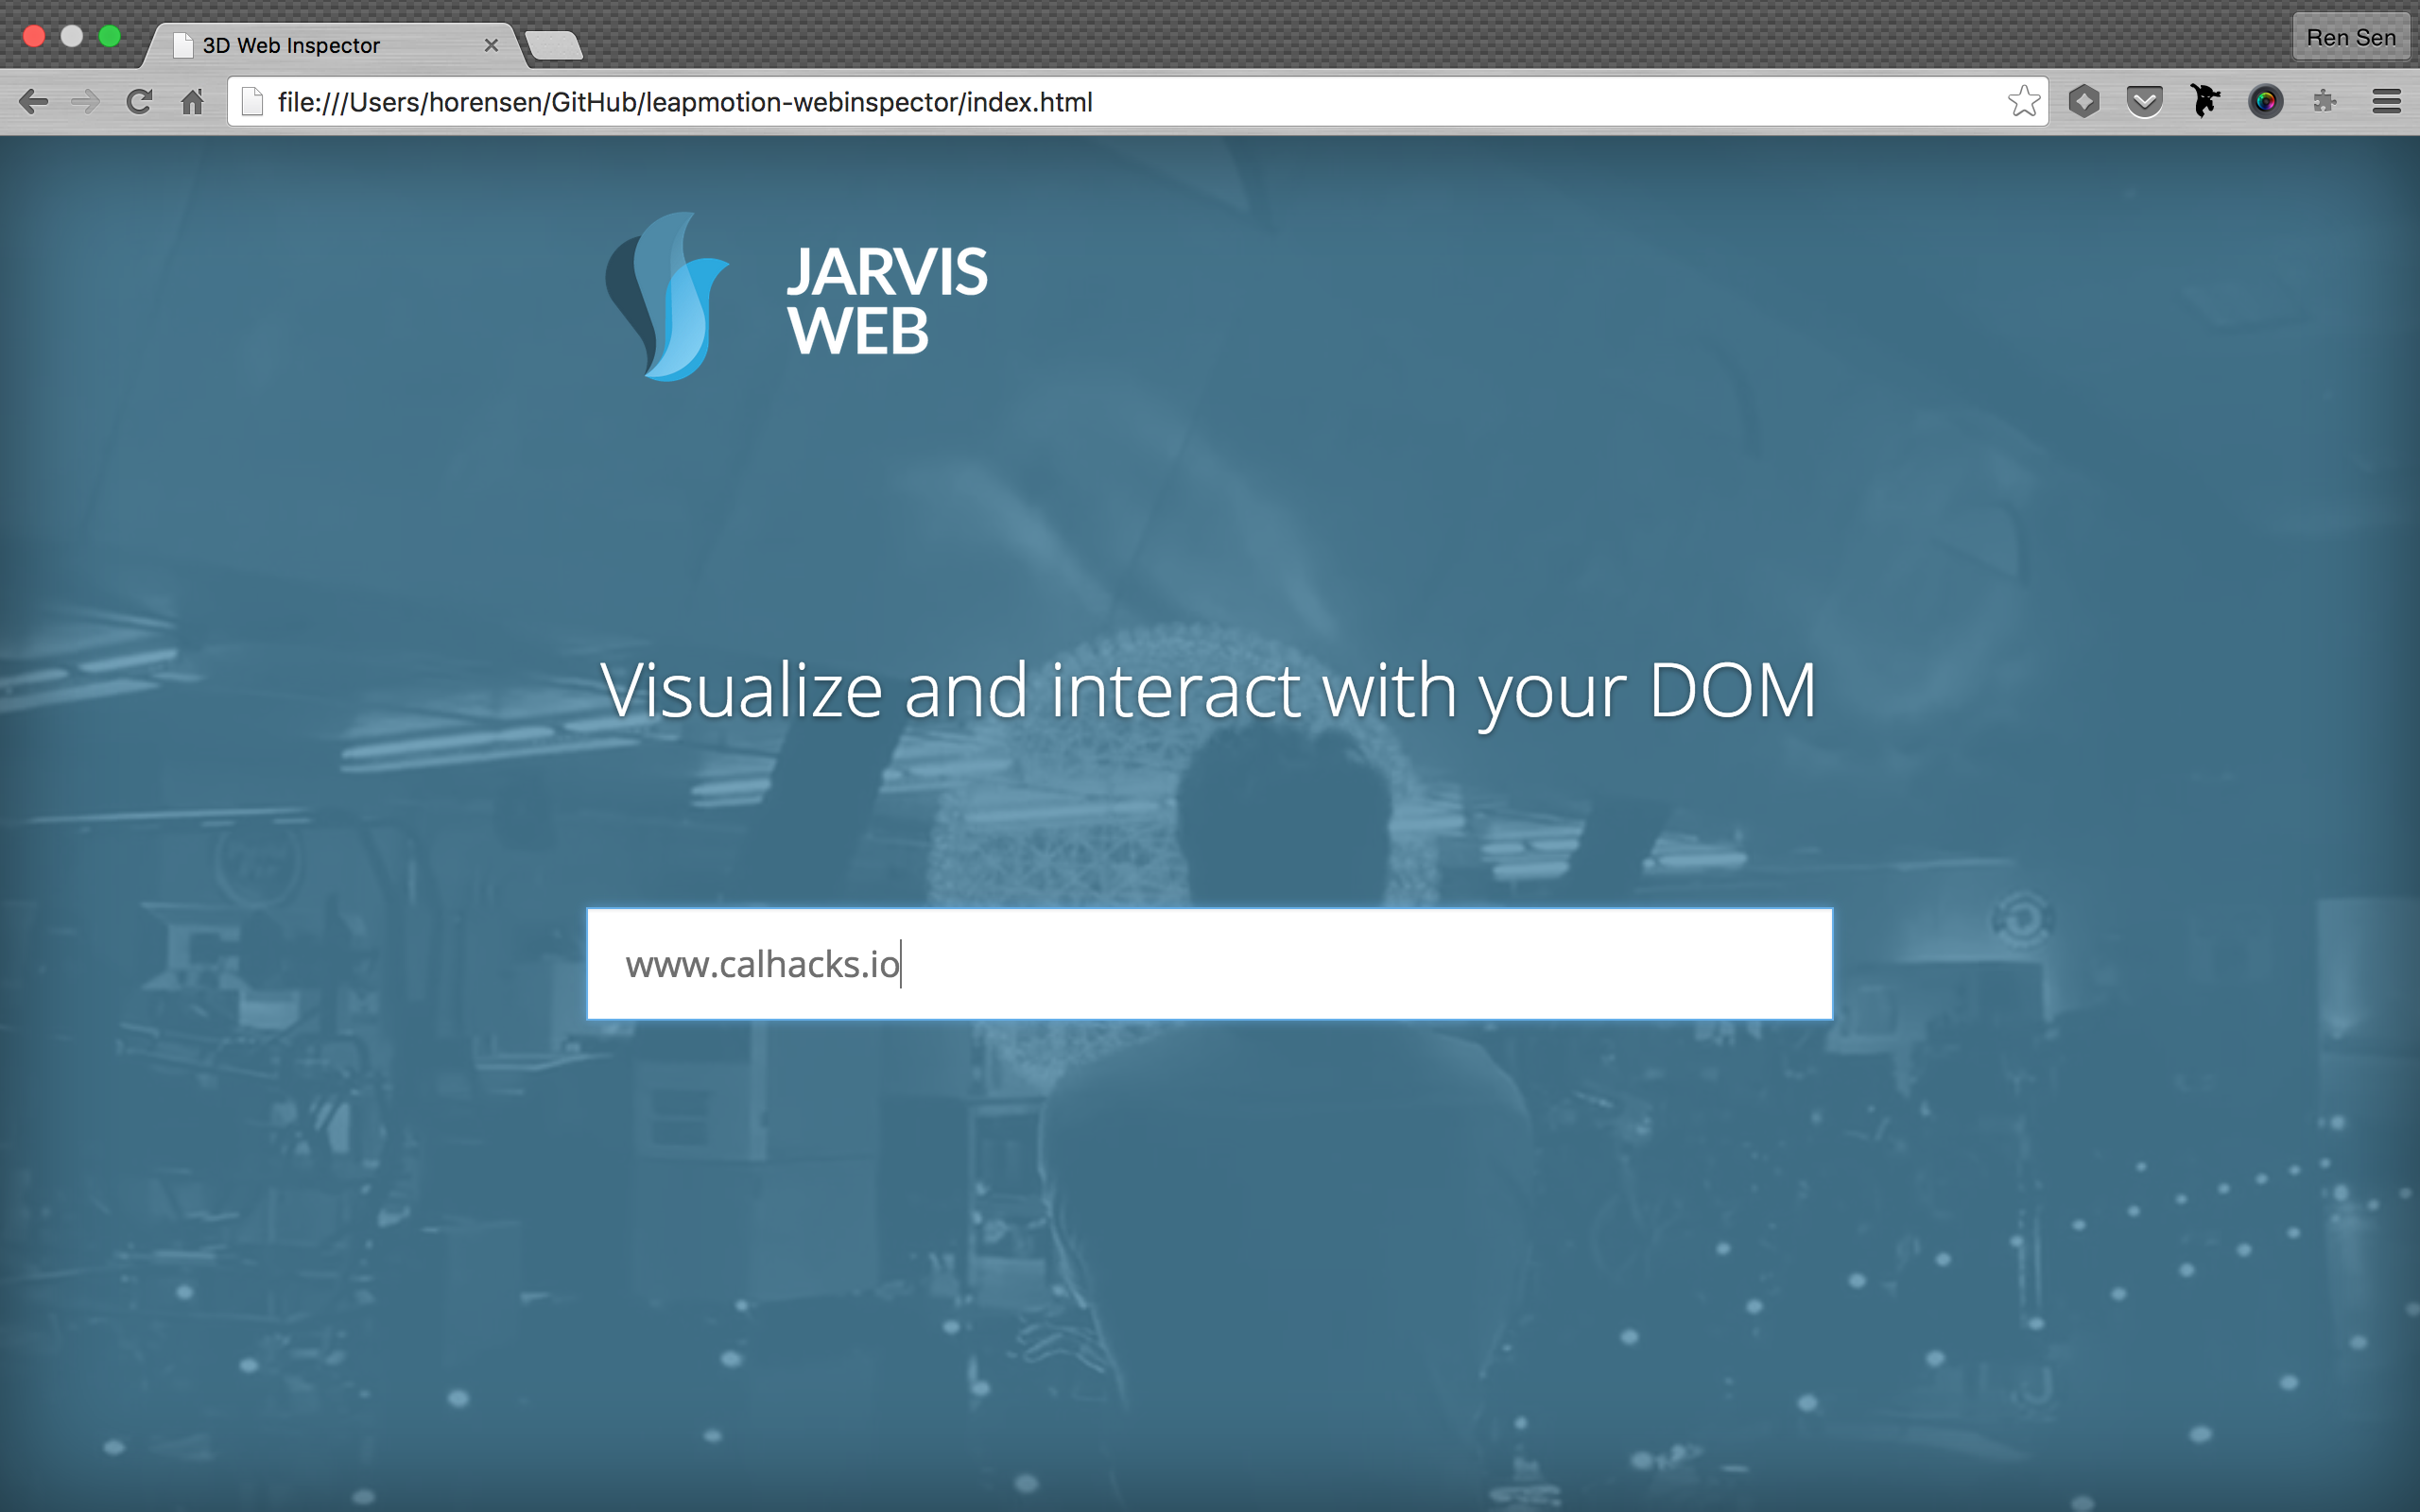Open the colorful circle extension icon

coord(2265,102)
